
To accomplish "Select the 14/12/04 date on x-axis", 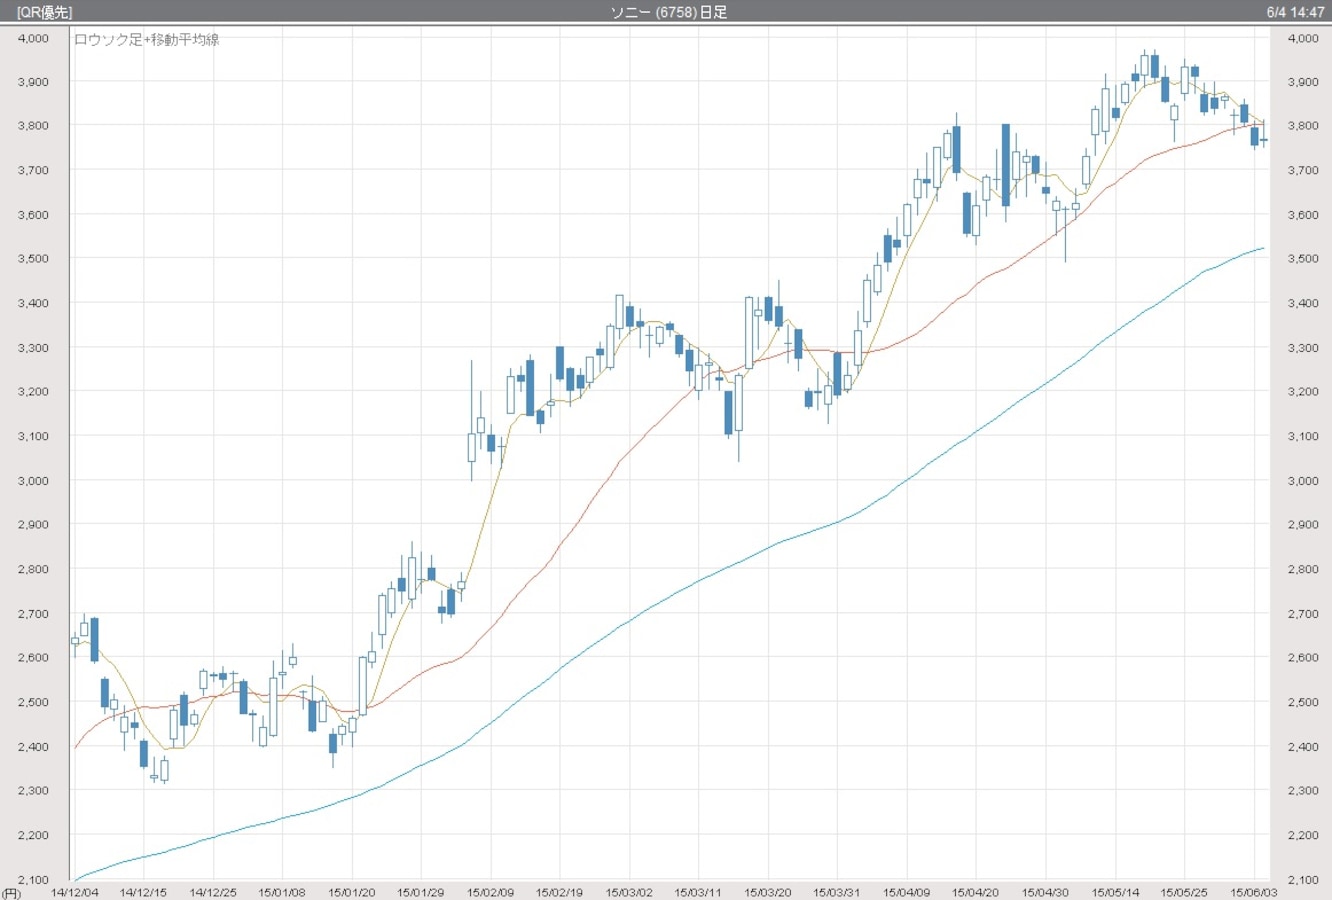I will [75, 892].
